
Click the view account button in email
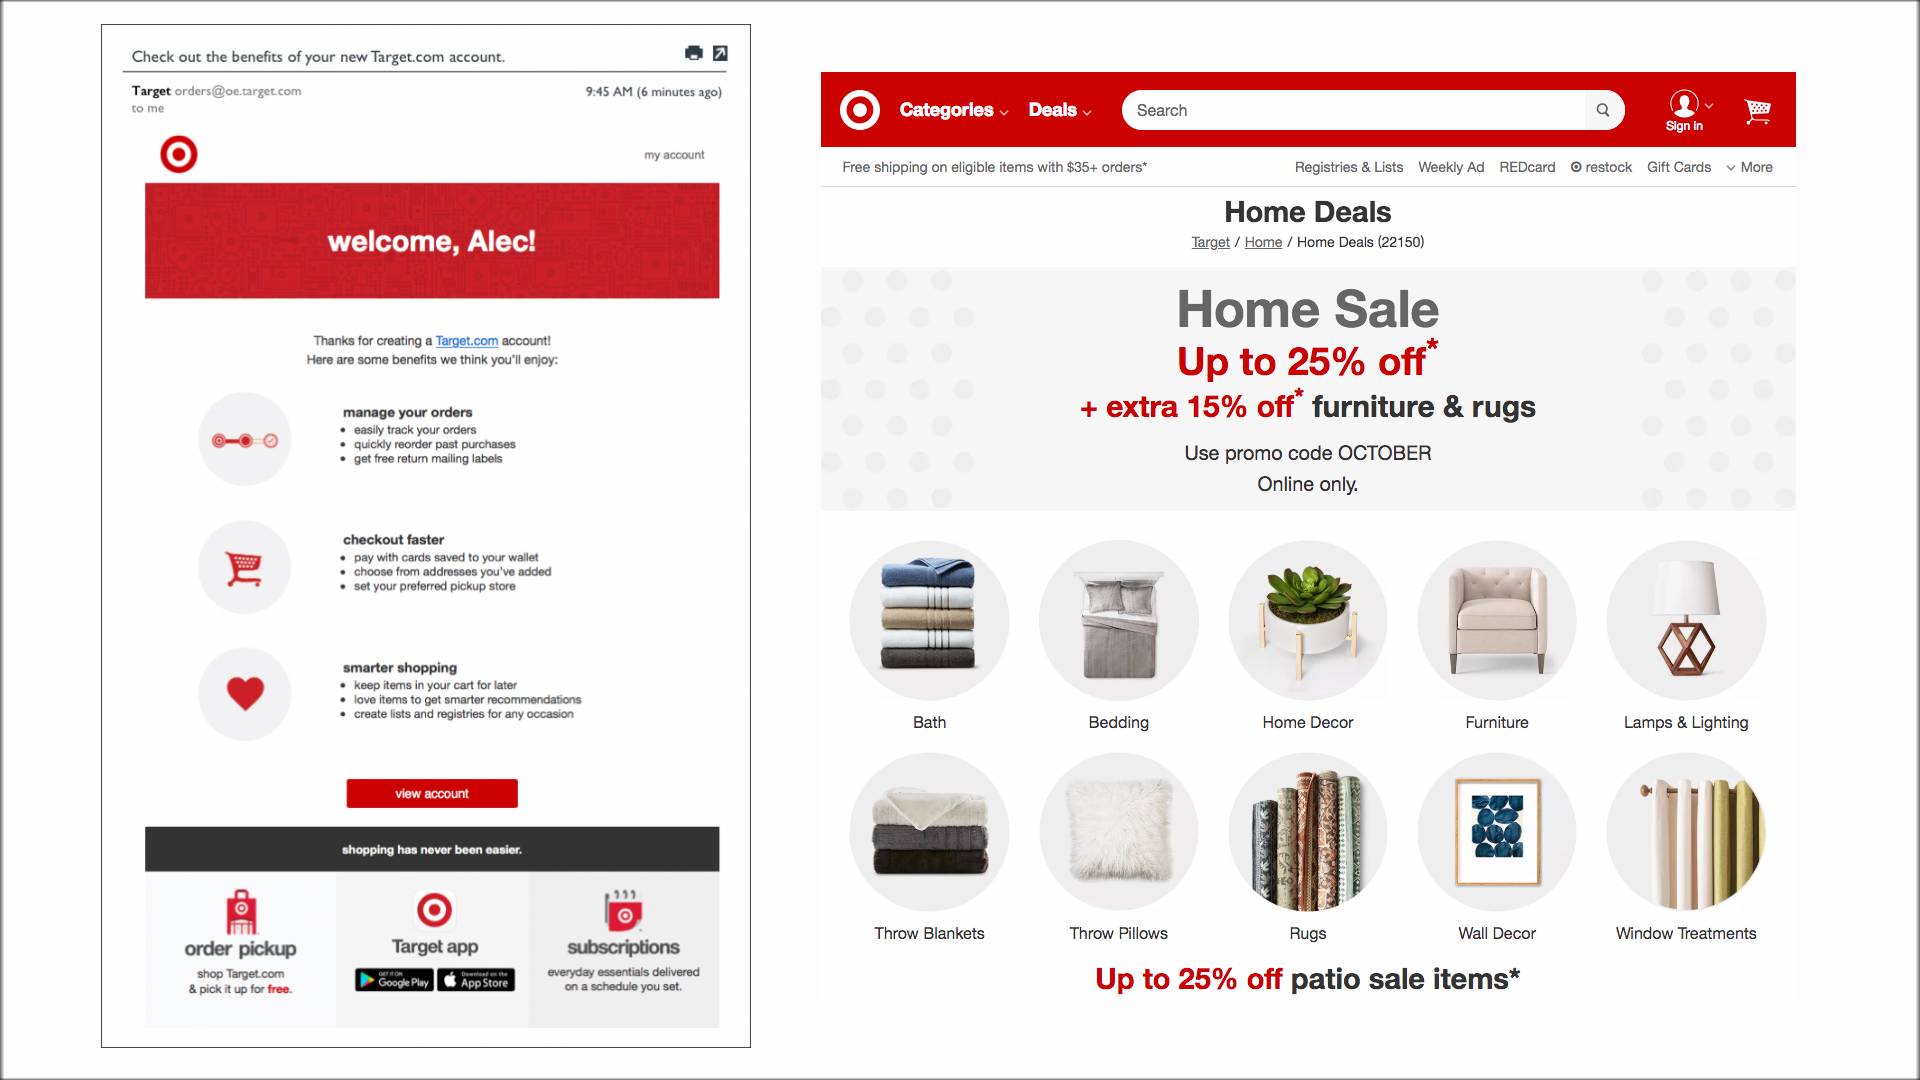433,793
